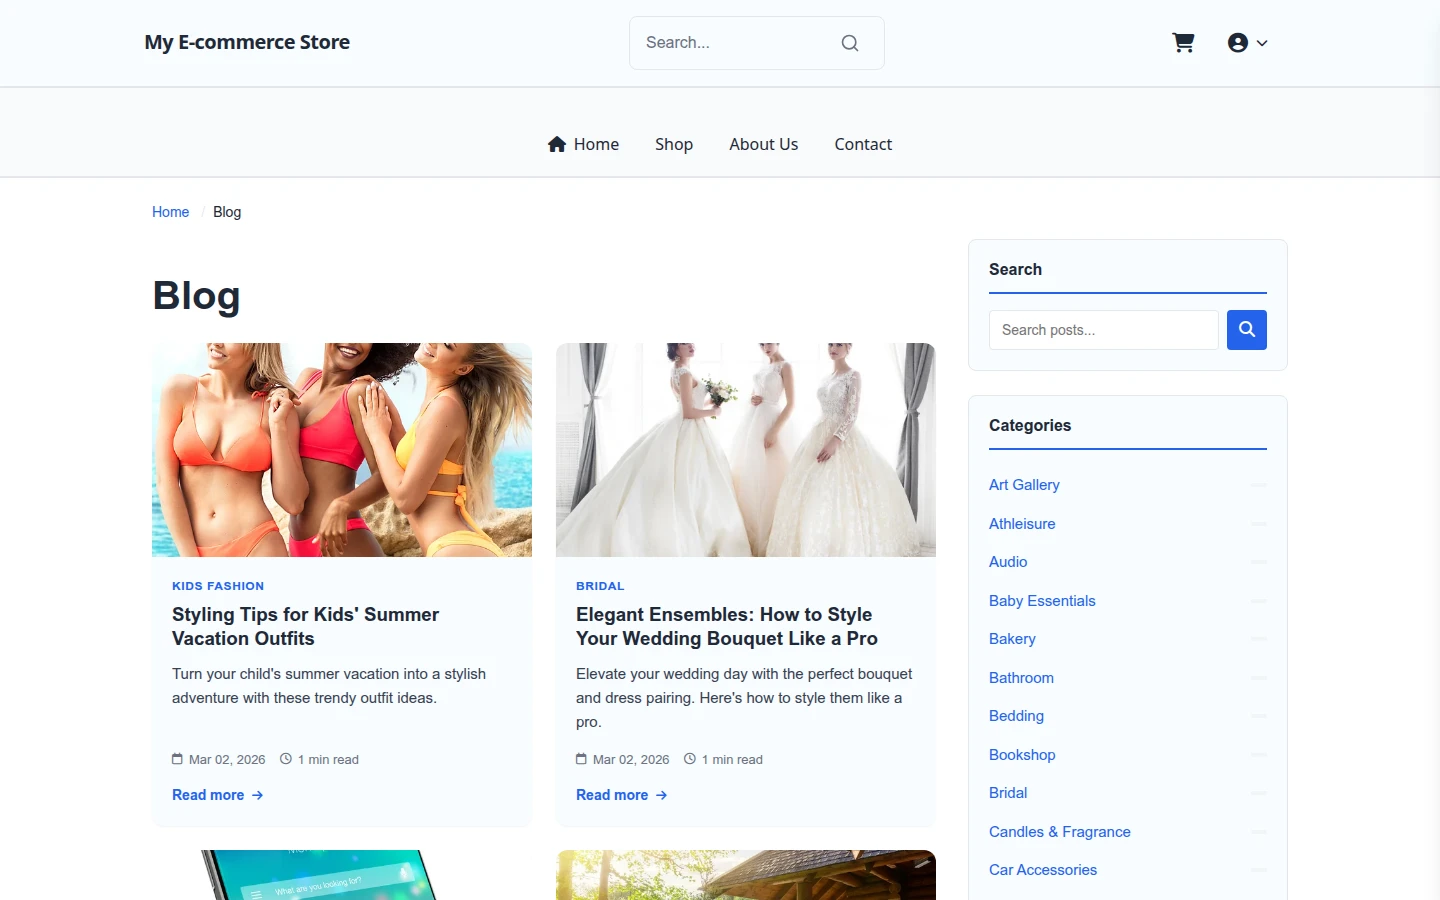Open Styling Tips for Kids' Summer title
This screenshot has height=900, width=1440.
(x=306, y=626)
